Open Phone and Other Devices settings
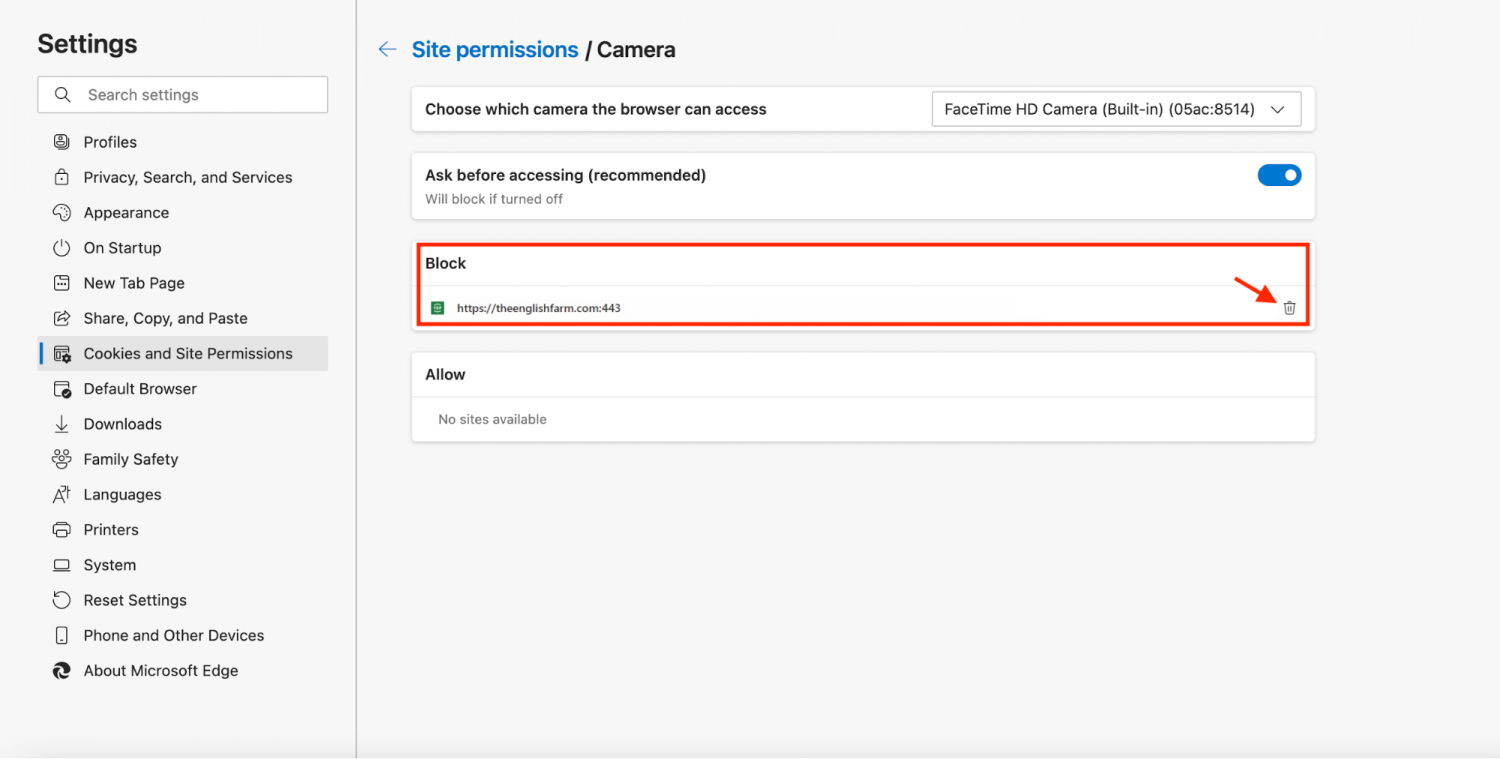This screenshot has width=1500, height=759. [x=173, y=635]
